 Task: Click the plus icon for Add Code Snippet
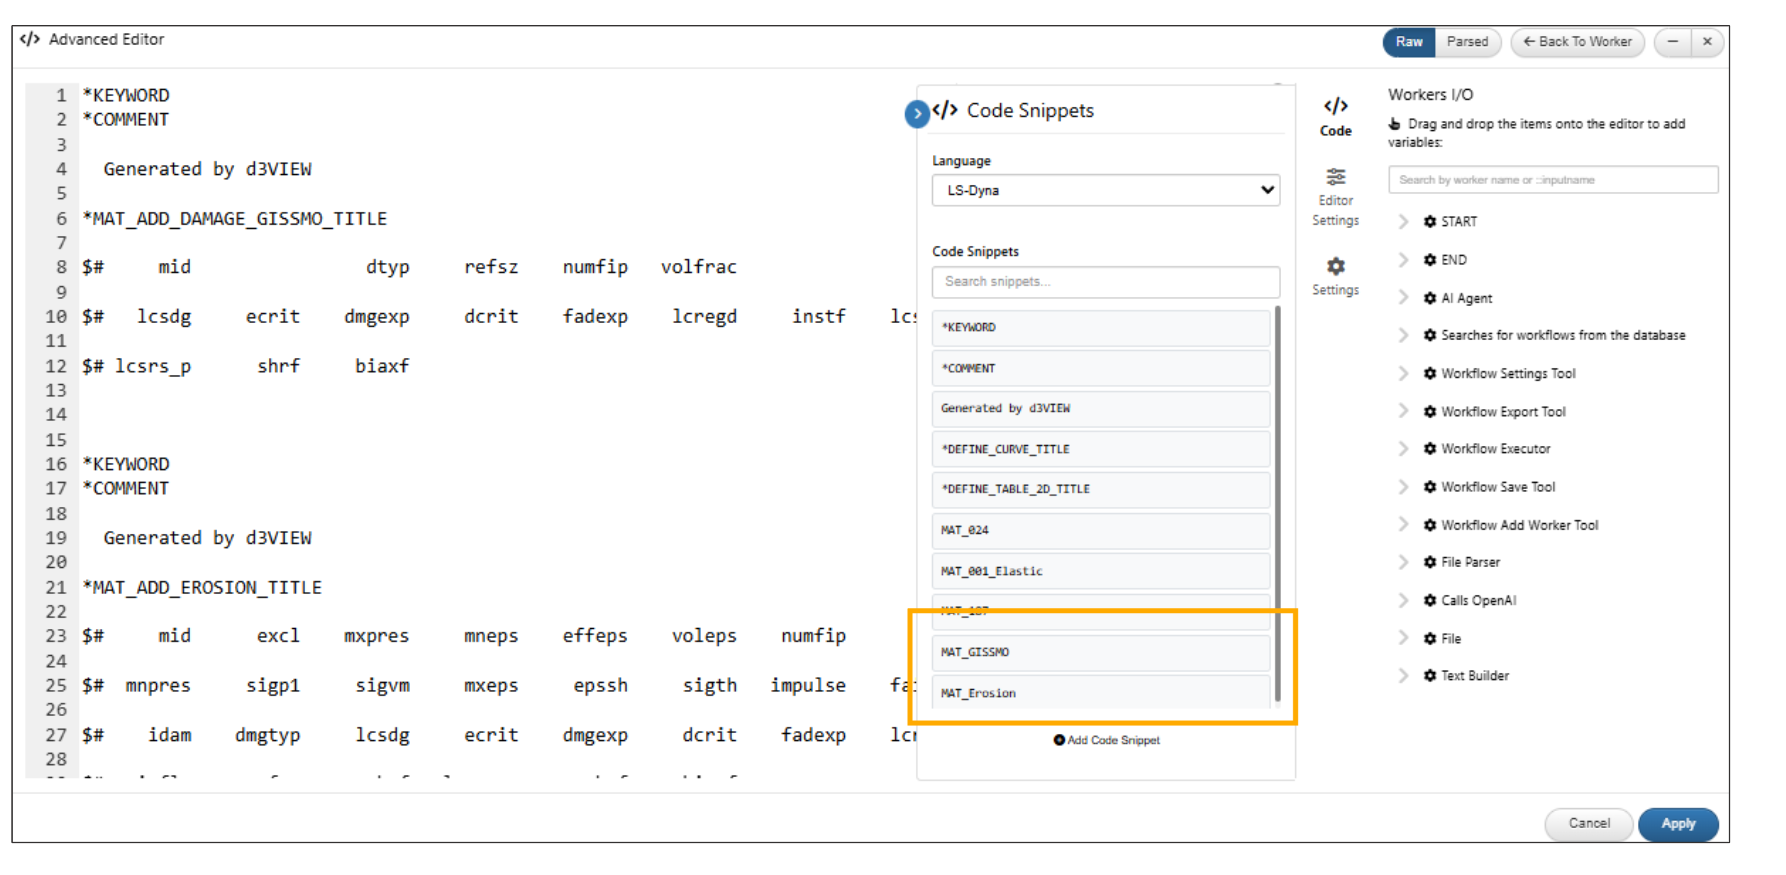[x=1059, y=740]
